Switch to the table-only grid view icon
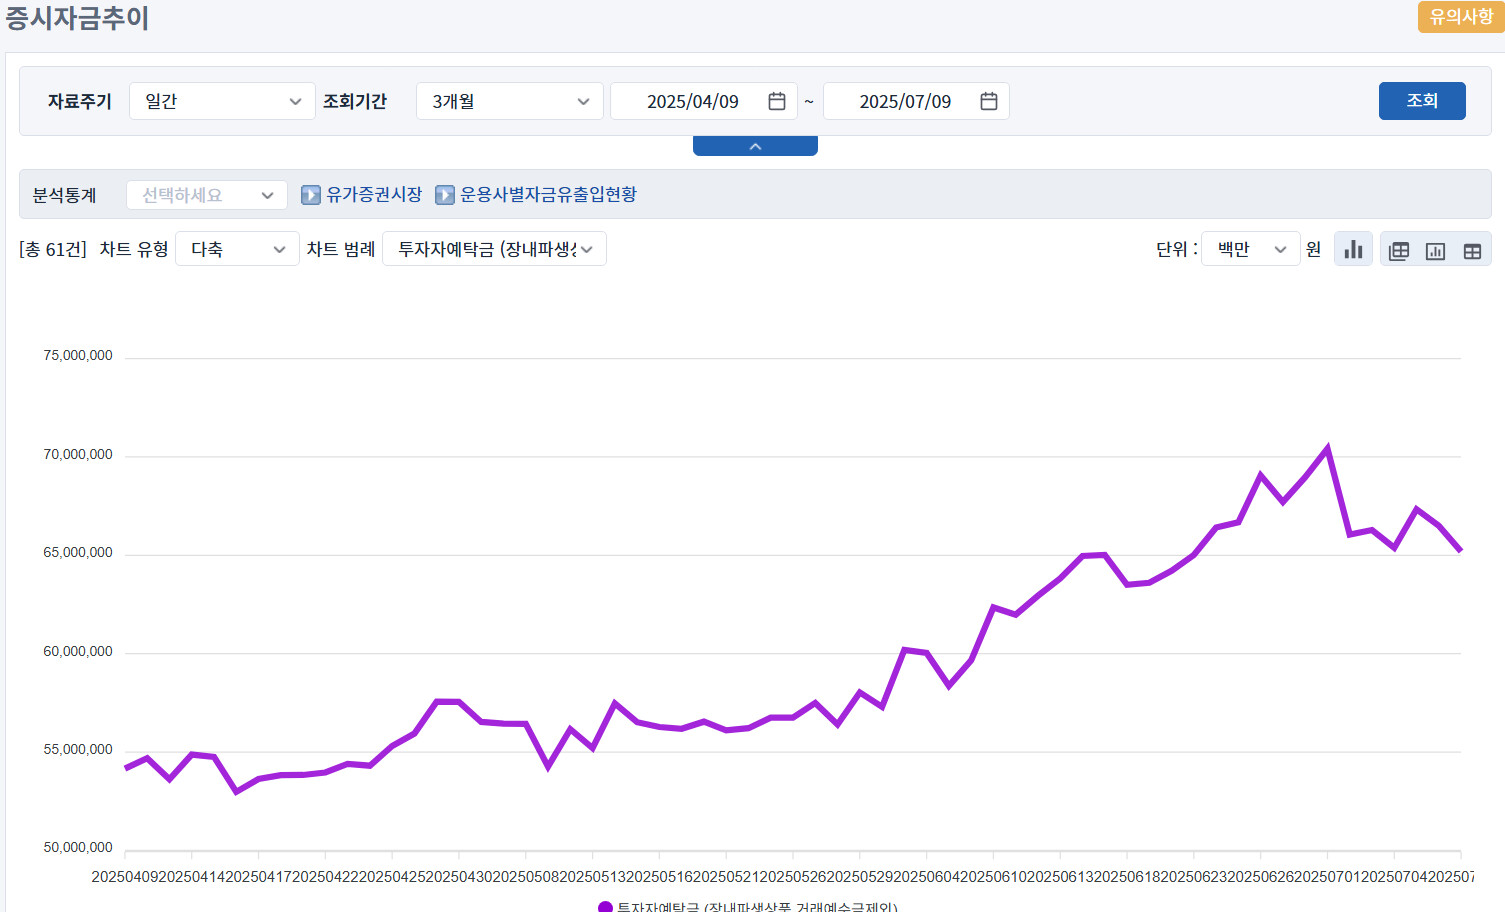 [1472, 251]
